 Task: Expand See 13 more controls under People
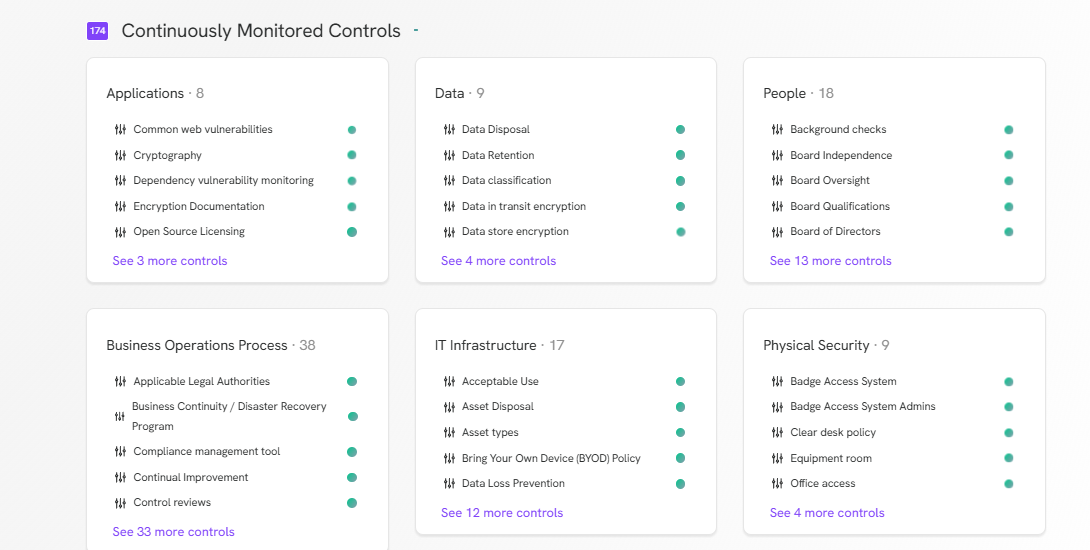coord(831,261)
